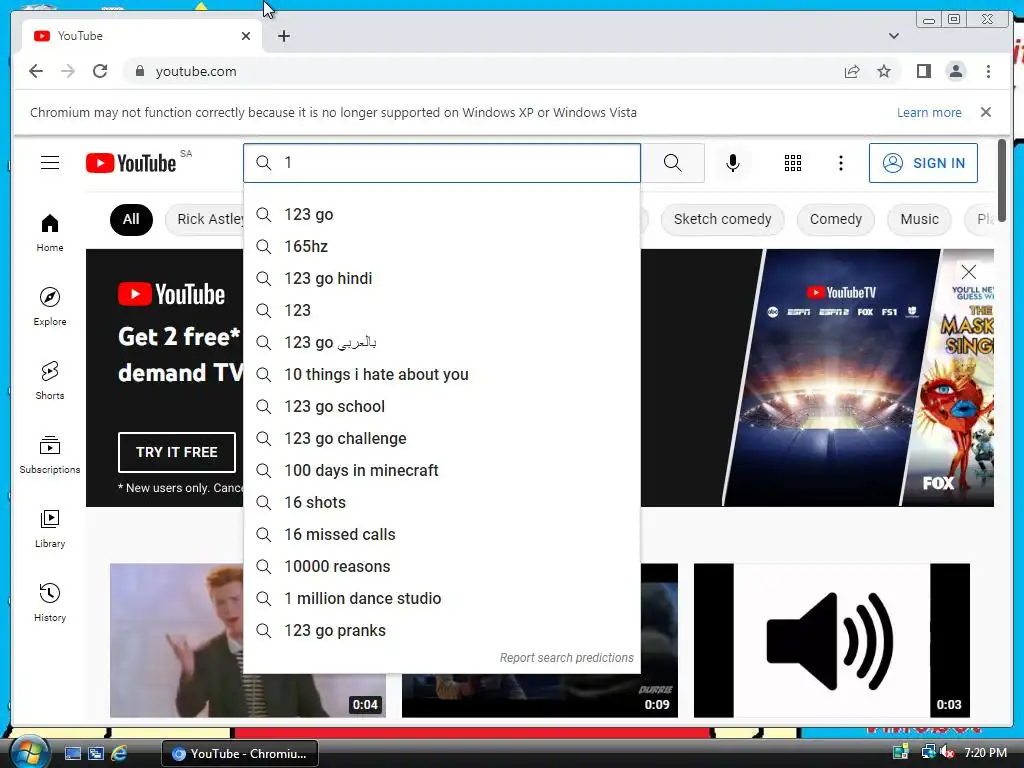The image size is (1024, 768).
Task: Click the TRY IT FREE button
Action: coord(177,452)
